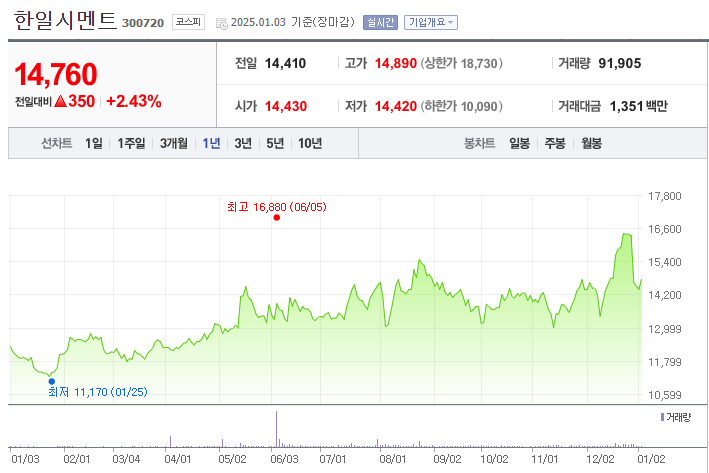
Task: Click the tall volume bar near 06/03
Action: point(276,429)
